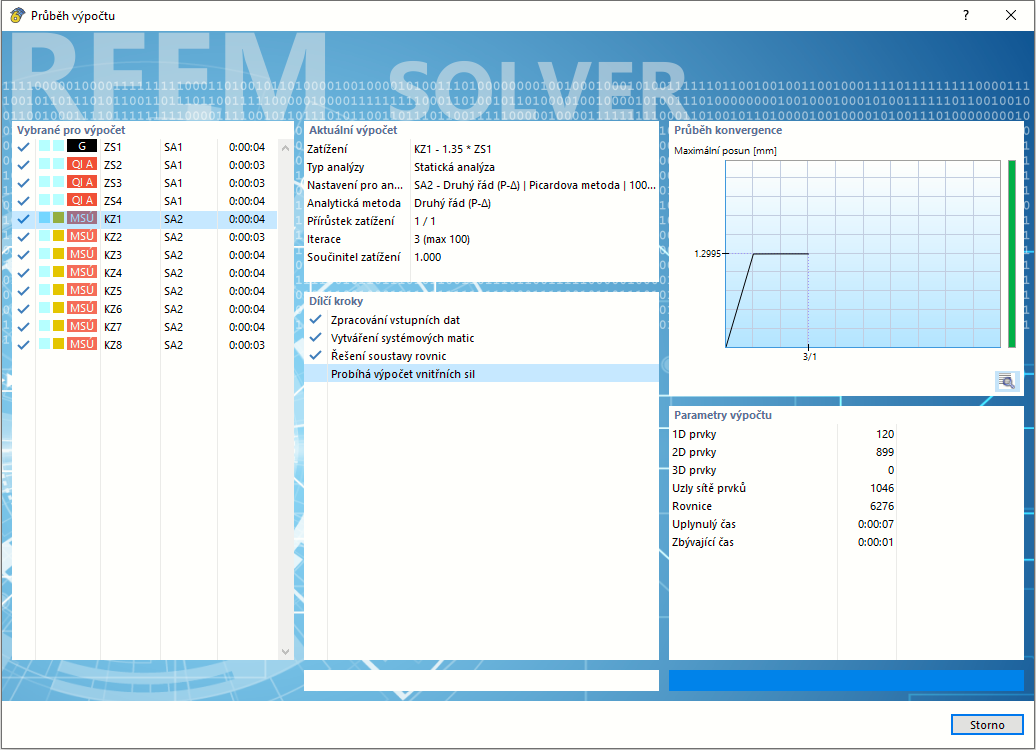Click the Iterace value 3 (max 100)
Image resolution: width=1036 pixels, height=750 pixels.
coord(442,239)
